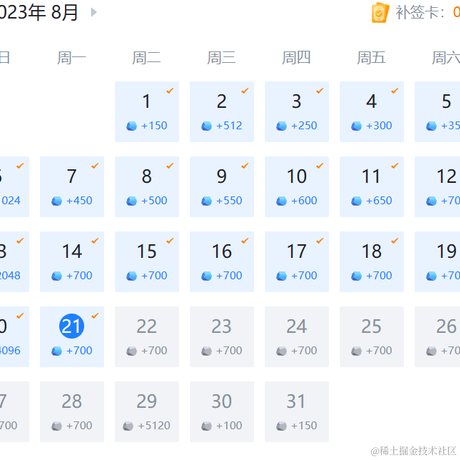Select August 31 with +150 reward

point(297,412)
